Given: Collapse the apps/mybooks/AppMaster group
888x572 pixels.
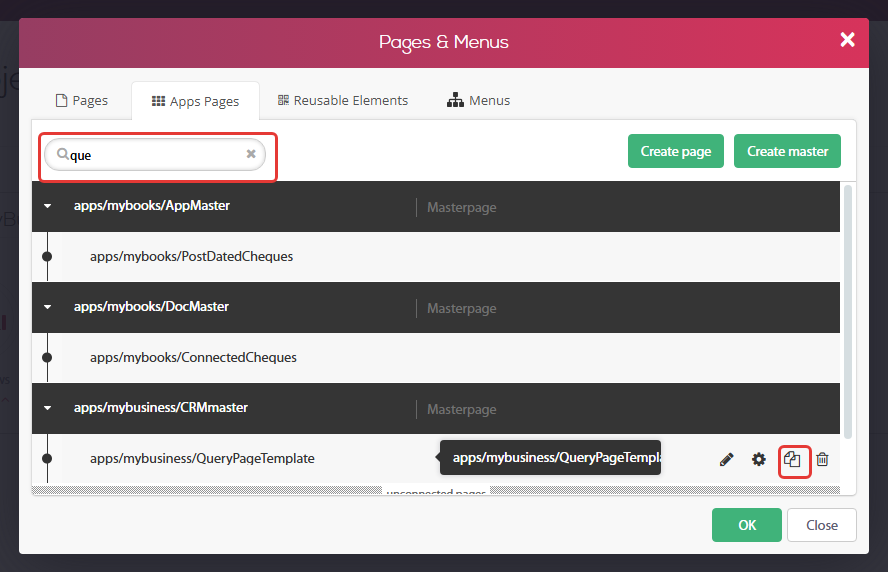Looking at the screenshot, I should [48, 206].
